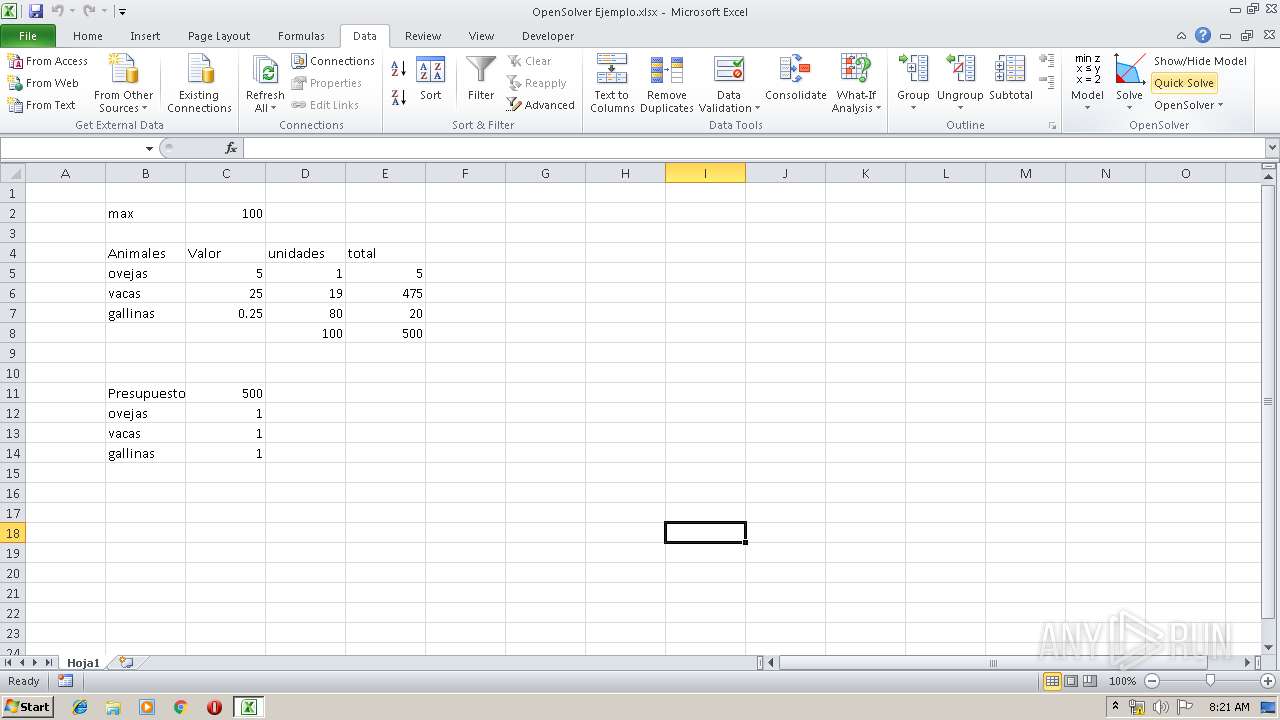Open Internet Explorer from taskbar
The image size is (1280, 720).
point(80,707)
